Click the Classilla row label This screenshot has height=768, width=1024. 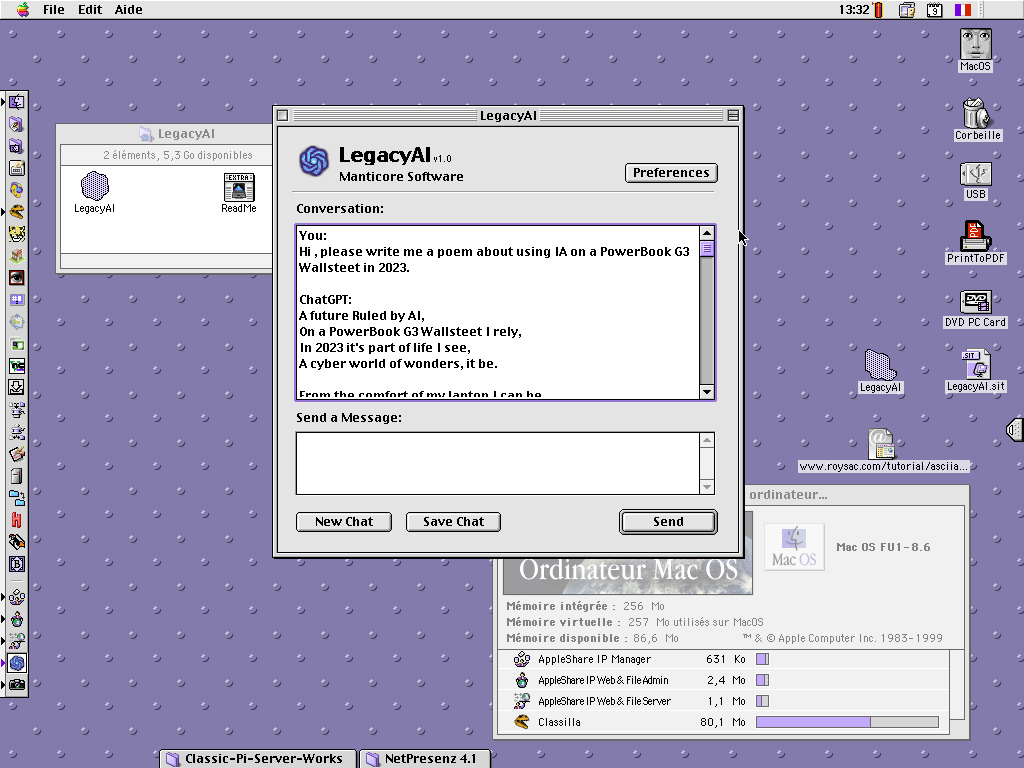point(559,722)
